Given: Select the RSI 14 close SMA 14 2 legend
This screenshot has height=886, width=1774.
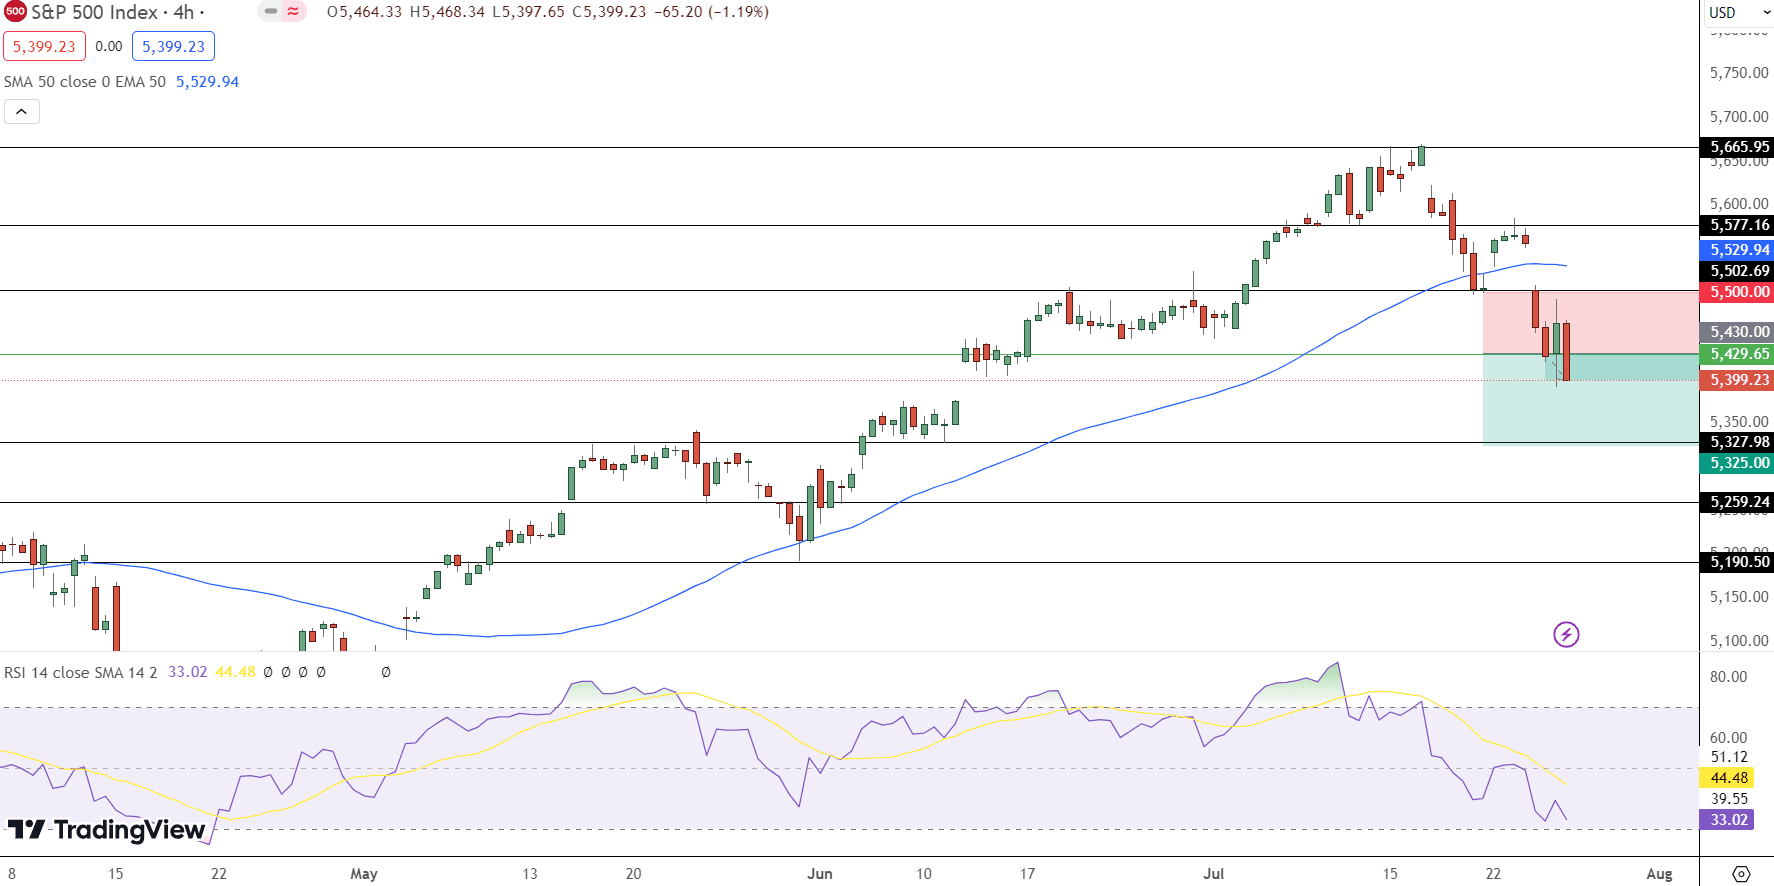Looking at the screenshot, I should 80,672.
